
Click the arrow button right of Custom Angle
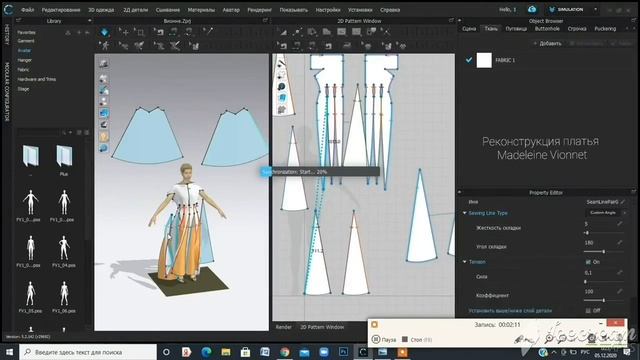point(624,213)
